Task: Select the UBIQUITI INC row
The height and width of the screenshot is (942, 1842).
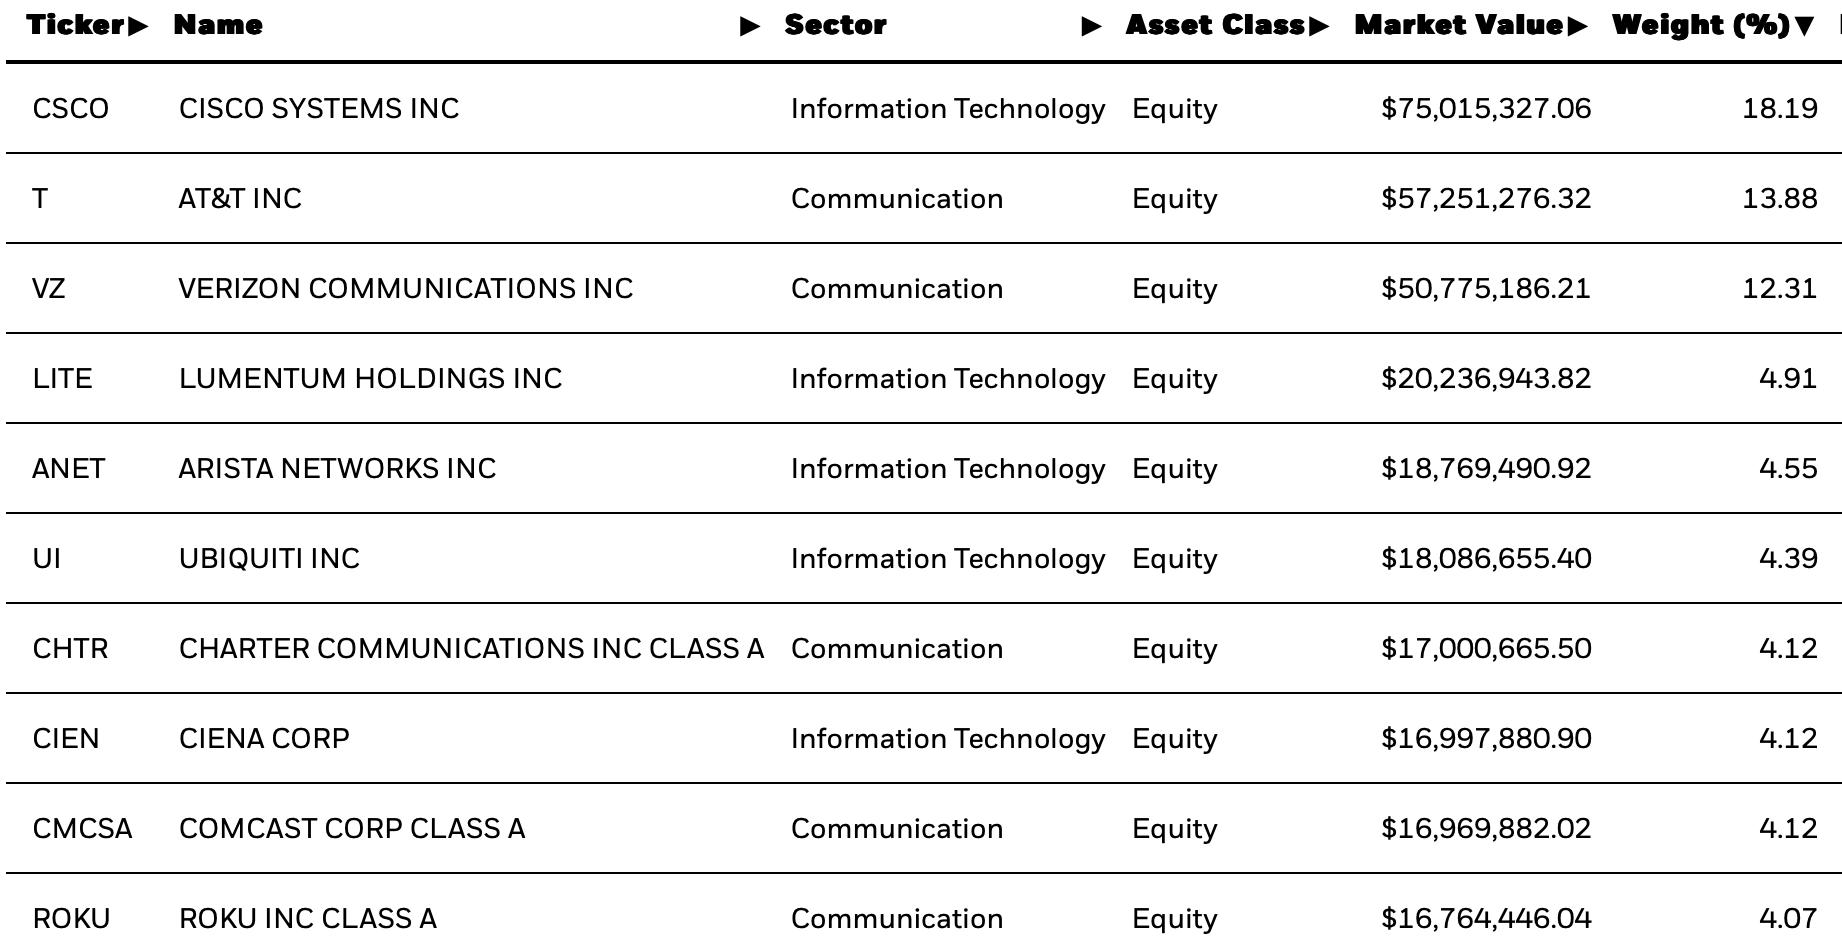Action: [x=924, y=558]
